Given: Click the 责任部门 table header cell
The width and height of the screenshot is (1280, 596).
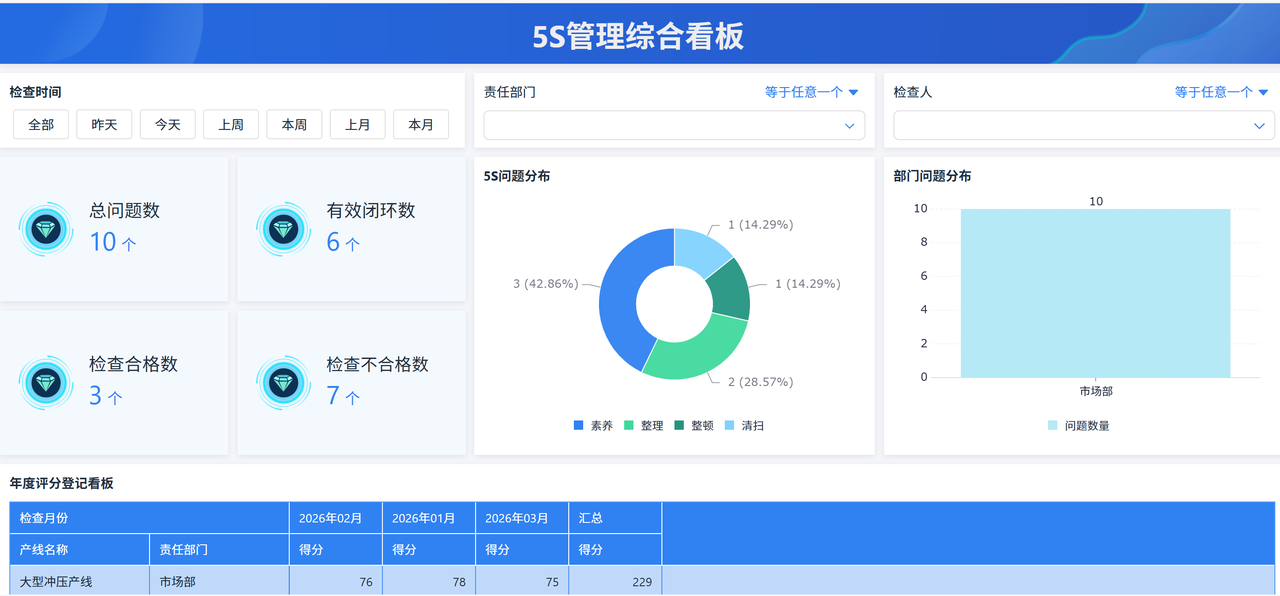Looking at the screenshot, I should [219, 550].
